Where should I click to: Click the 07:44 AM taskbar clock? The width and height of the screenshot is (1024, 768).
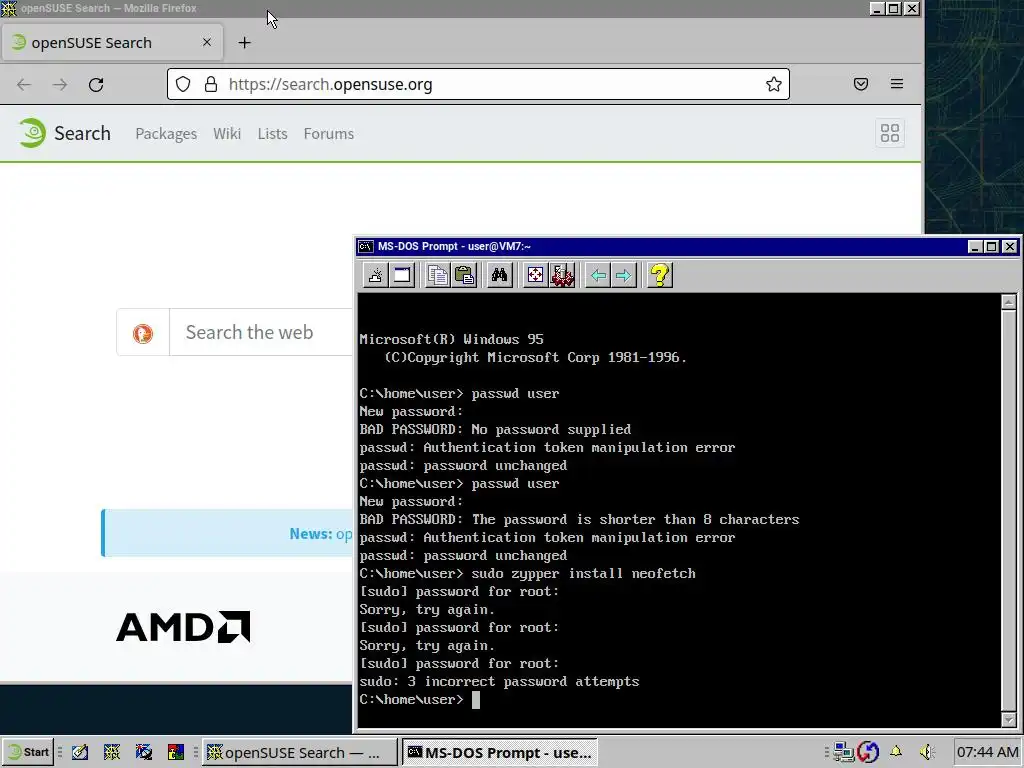pos(987,752)
